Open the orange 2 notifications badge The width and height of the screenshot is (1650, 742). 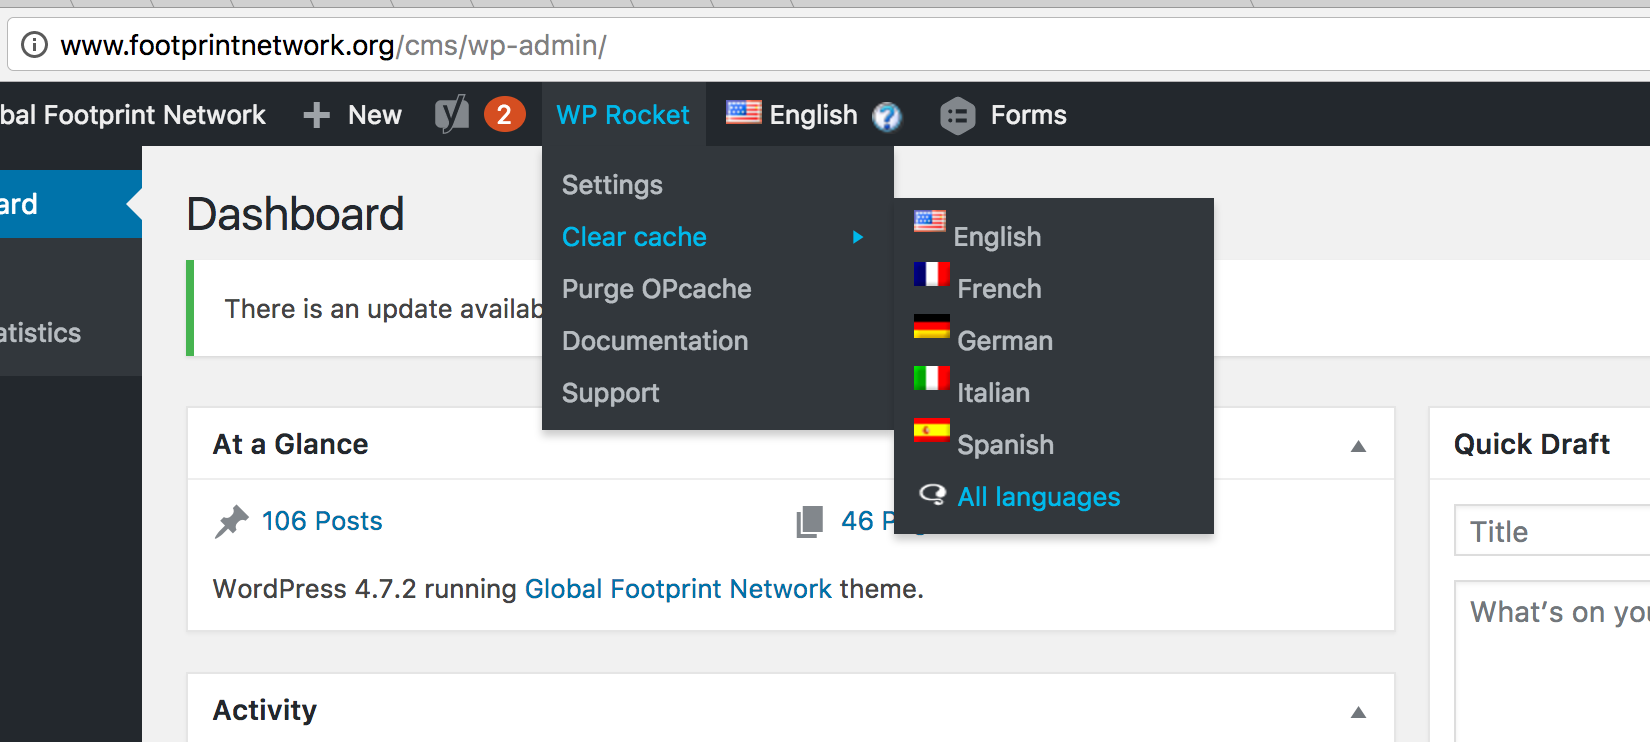coord(504,115)
